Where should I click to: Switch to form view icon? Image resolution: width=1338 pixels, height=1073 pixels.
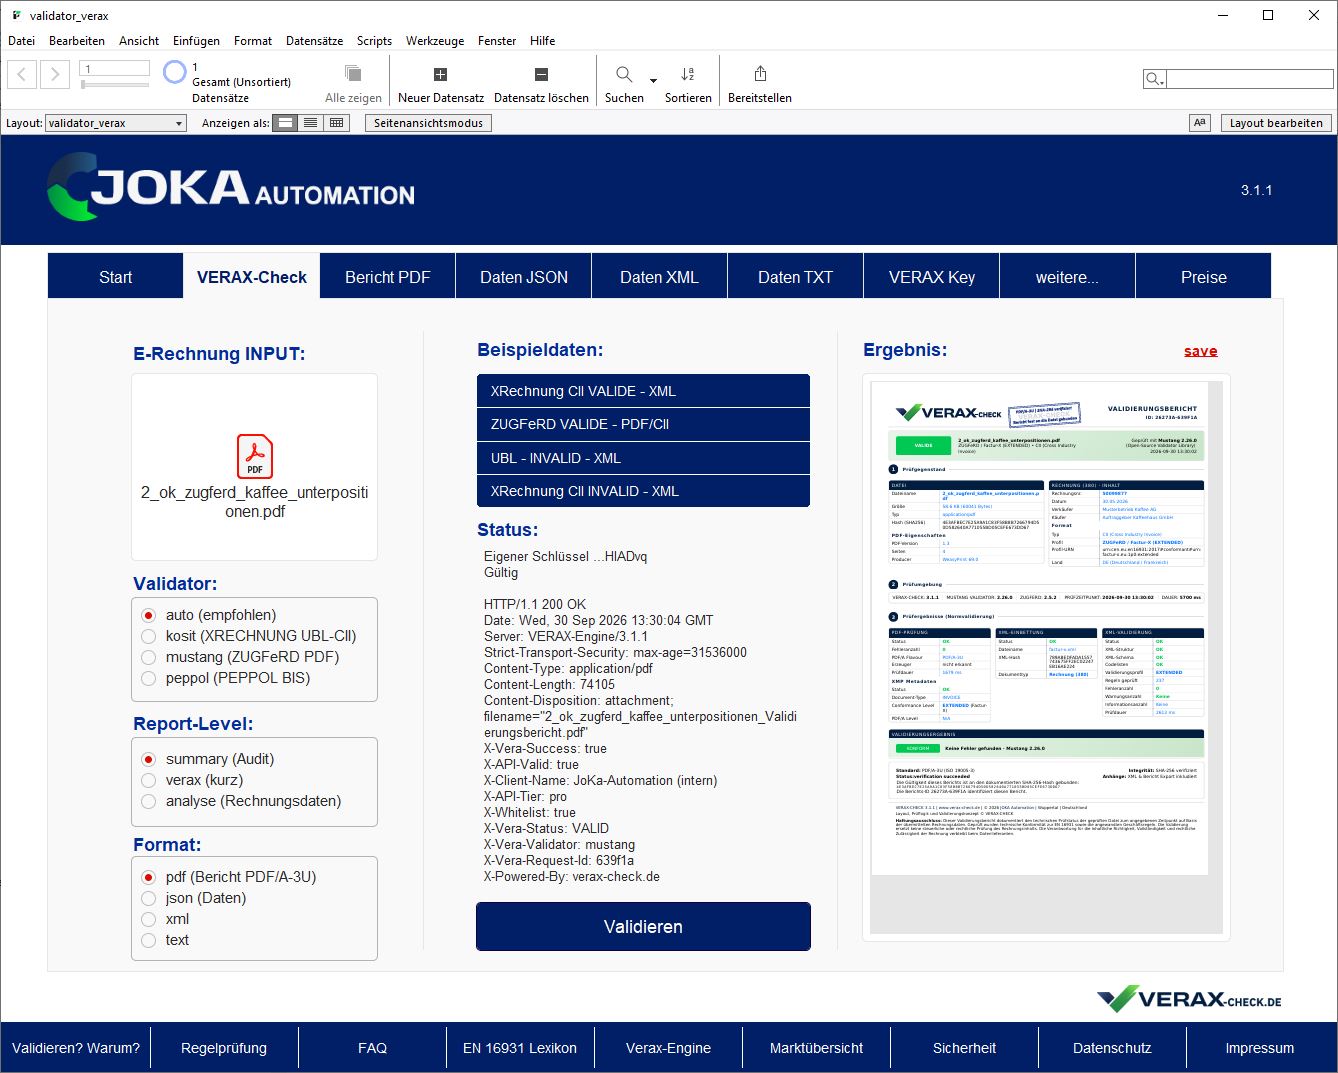[286, 123]
